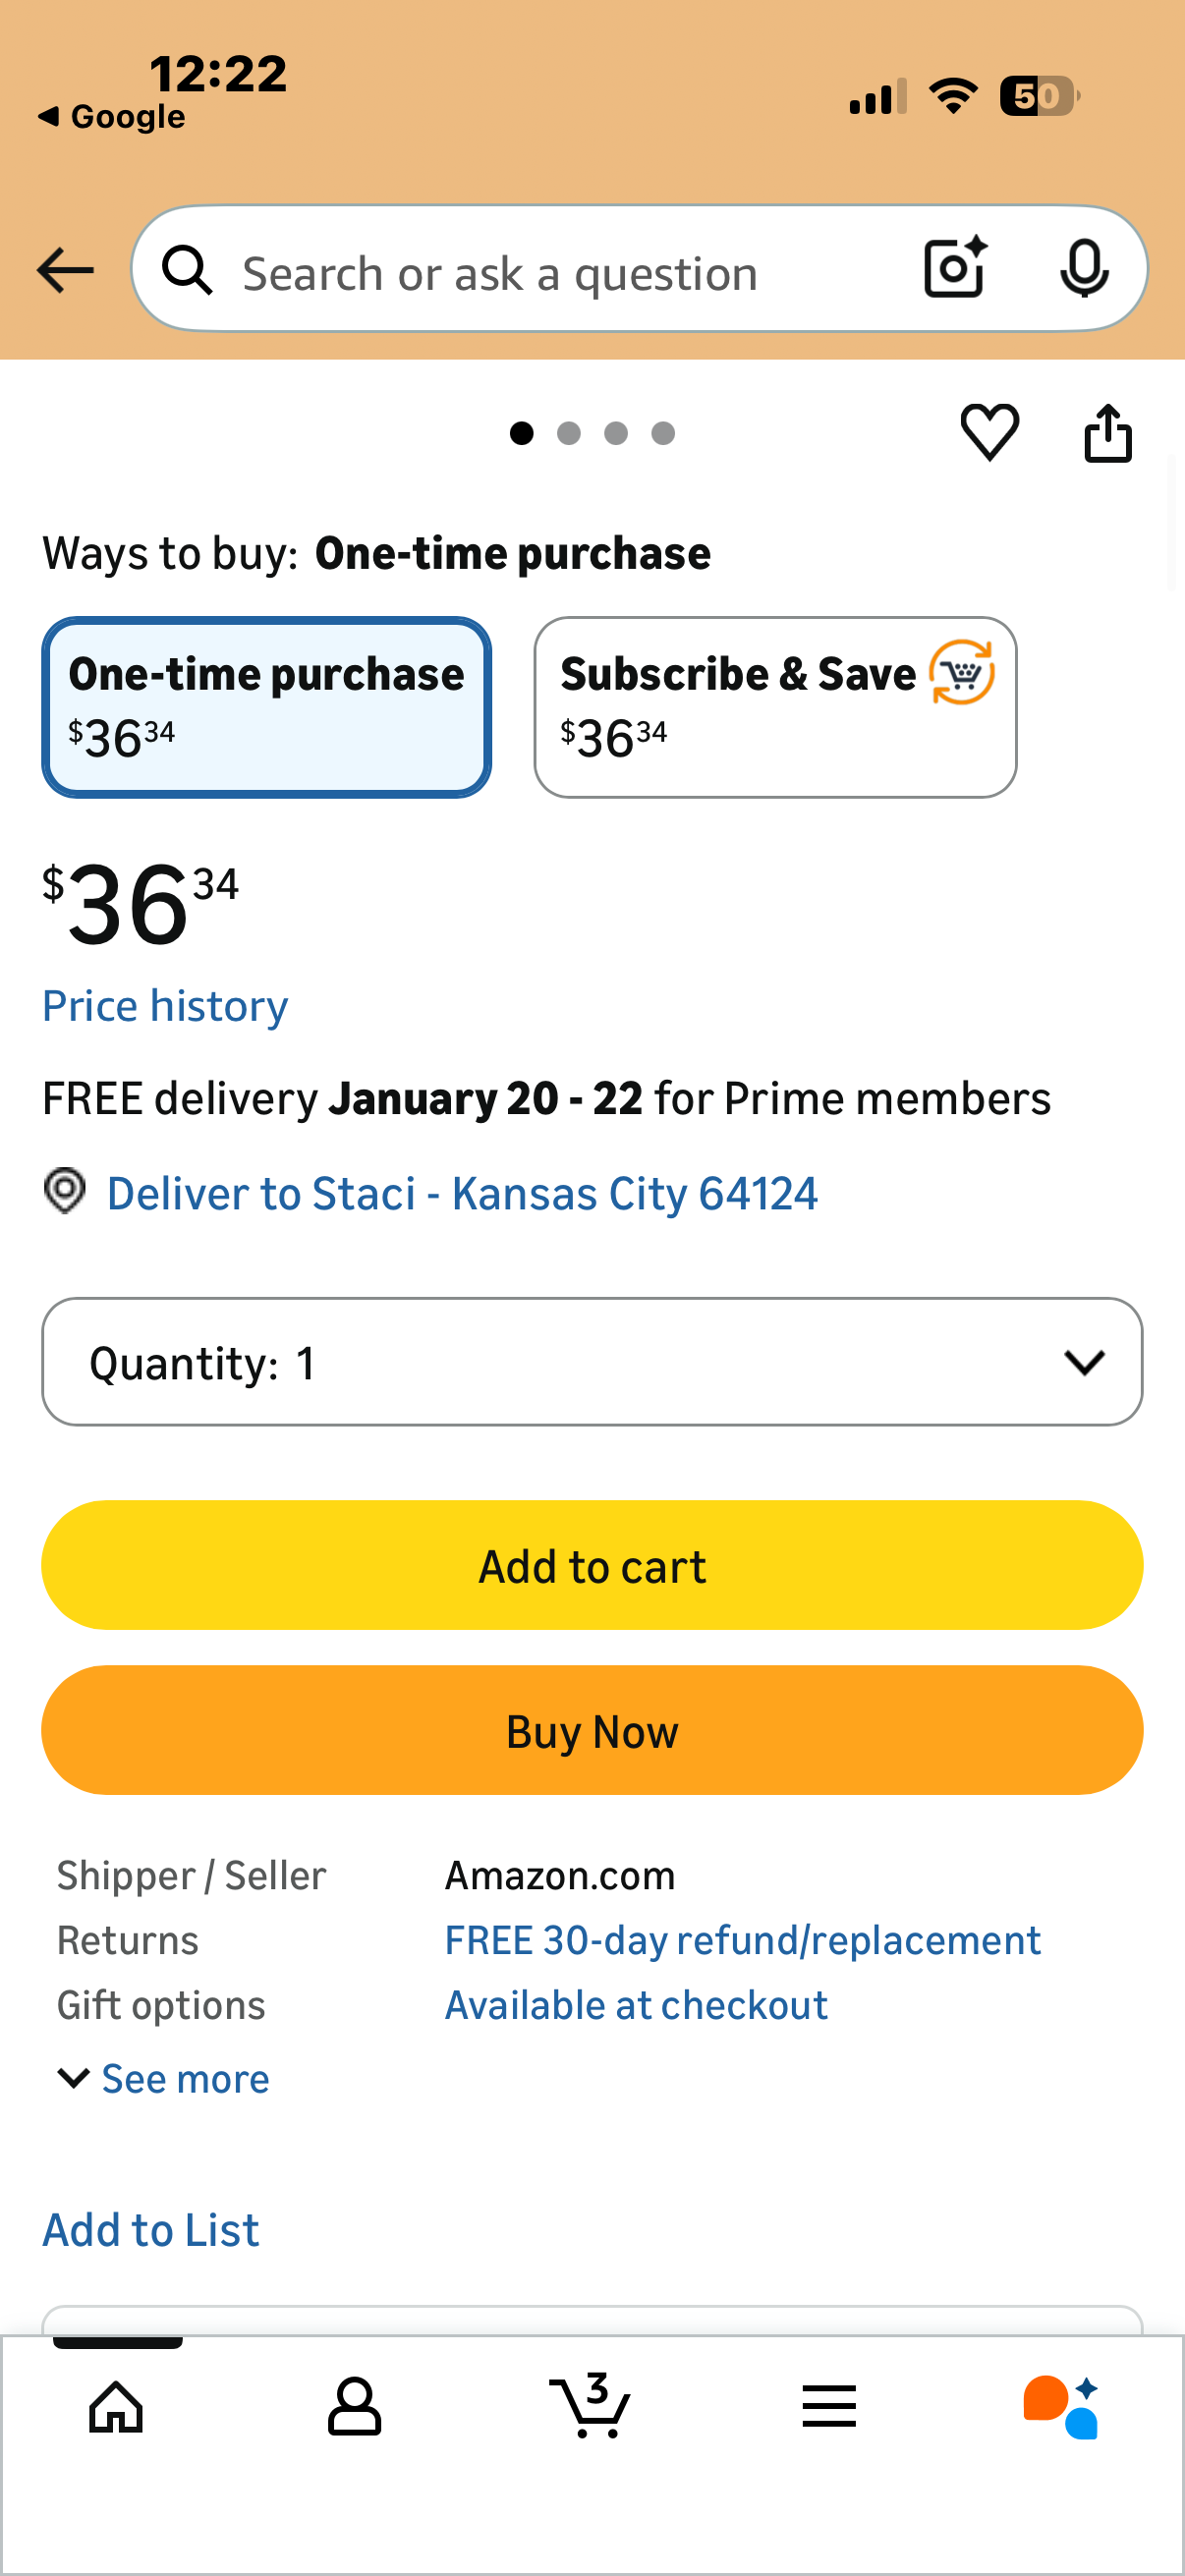Tap the share icon
Viewport: 1185px width, 2576px height.
[x=1108, y=433]
